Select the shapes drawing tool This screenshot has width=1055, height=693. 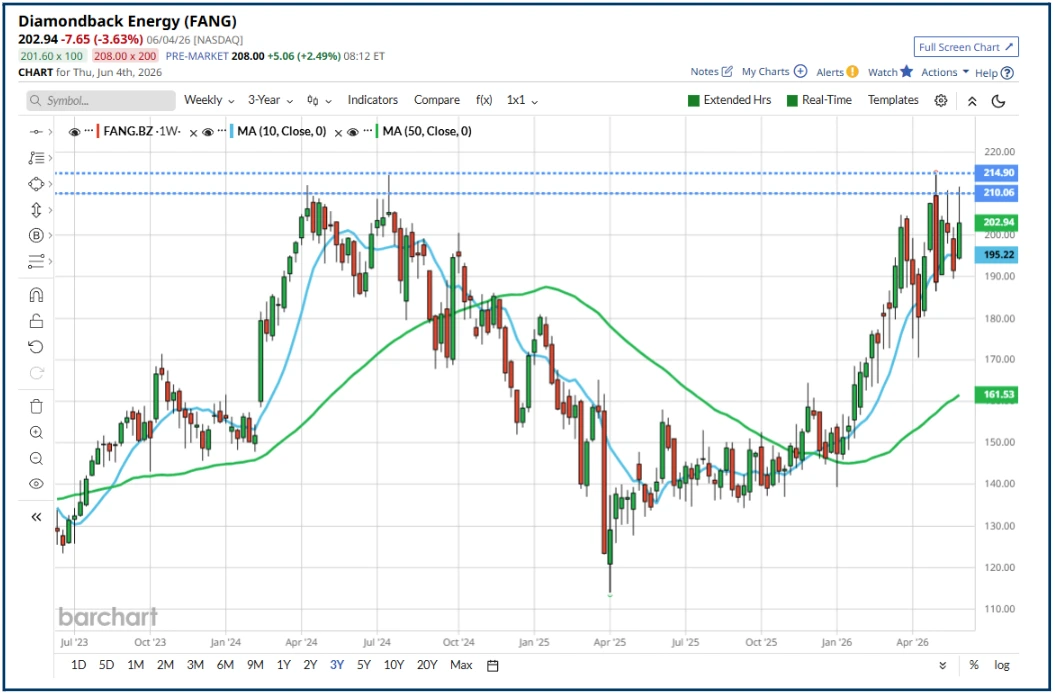[36, 184]
